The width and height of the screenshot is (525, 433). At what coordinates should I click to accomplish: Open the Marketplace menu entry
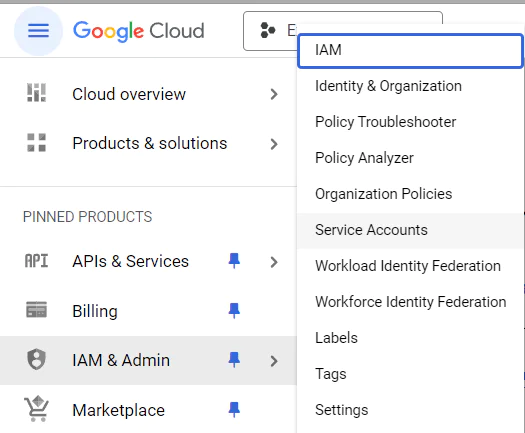(x=148, y=410)
